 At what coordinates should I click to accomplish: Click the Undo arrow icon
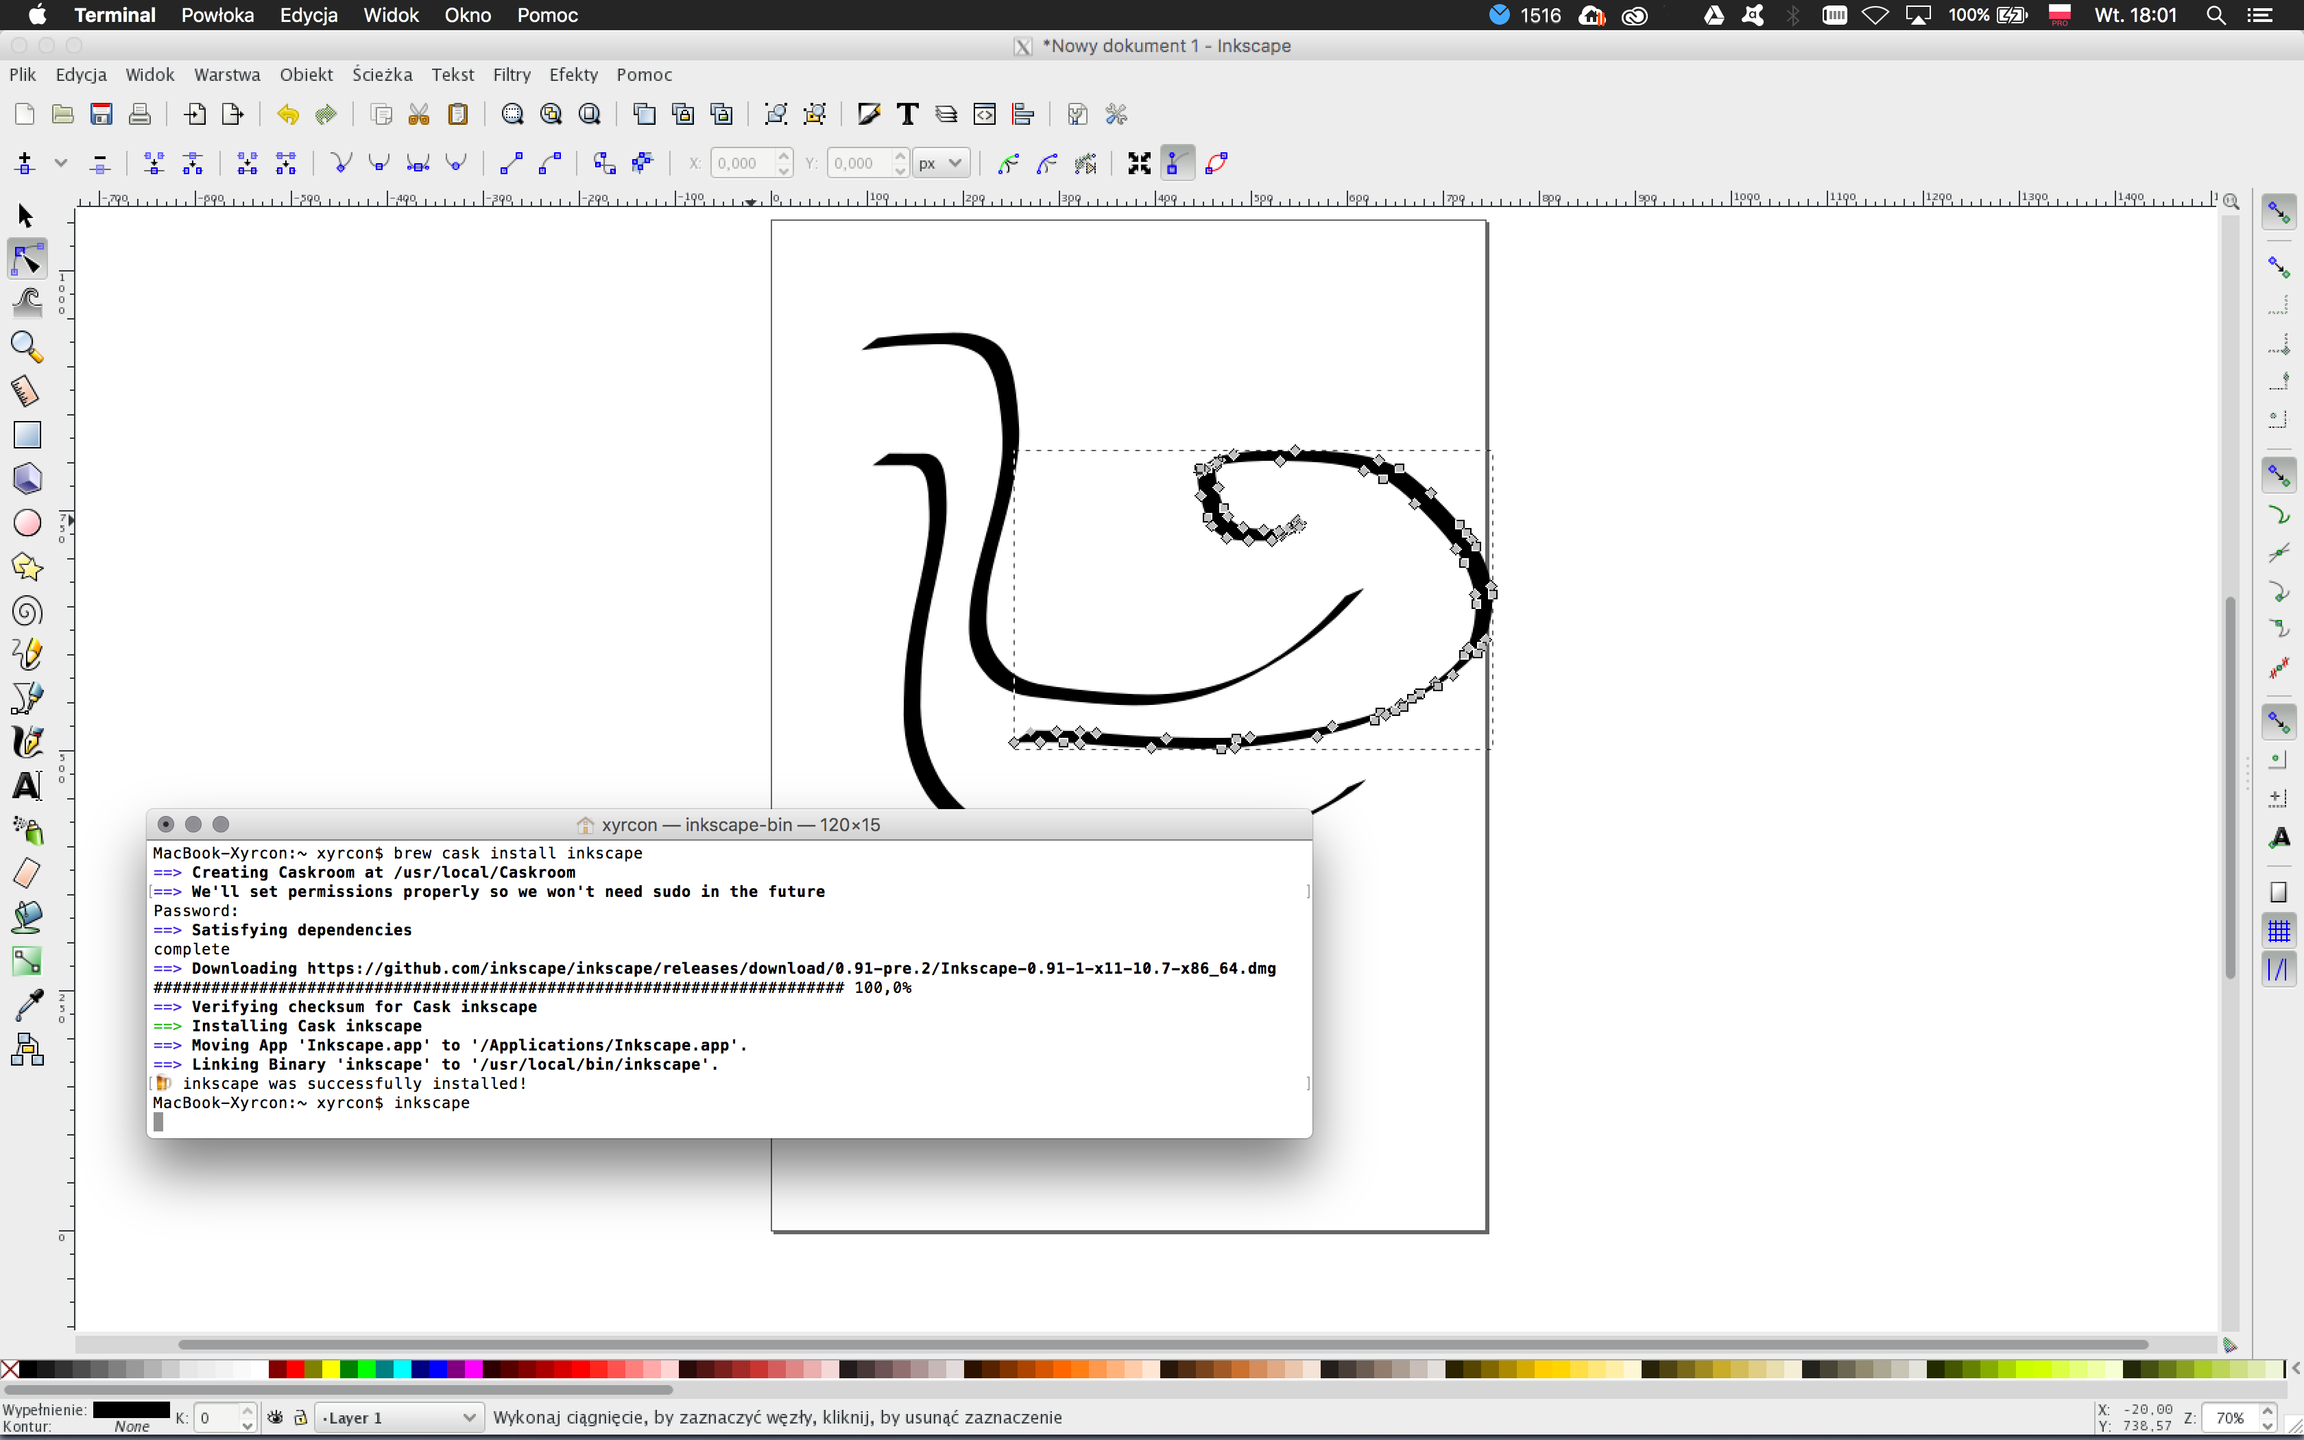[288, 114]
